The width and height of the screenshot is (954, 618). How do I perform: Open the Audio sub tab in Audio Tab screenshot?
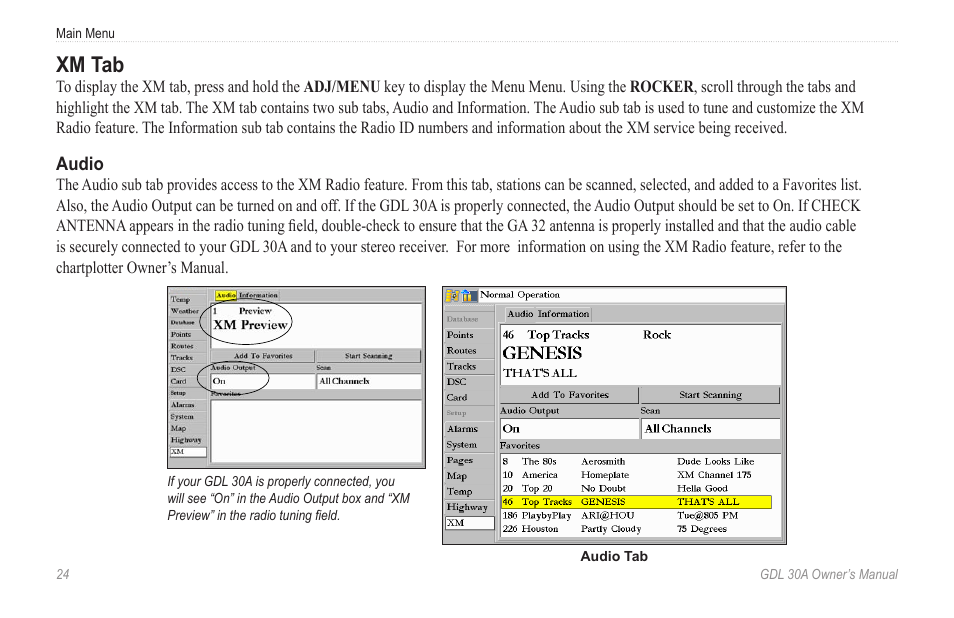pos(520,314)
